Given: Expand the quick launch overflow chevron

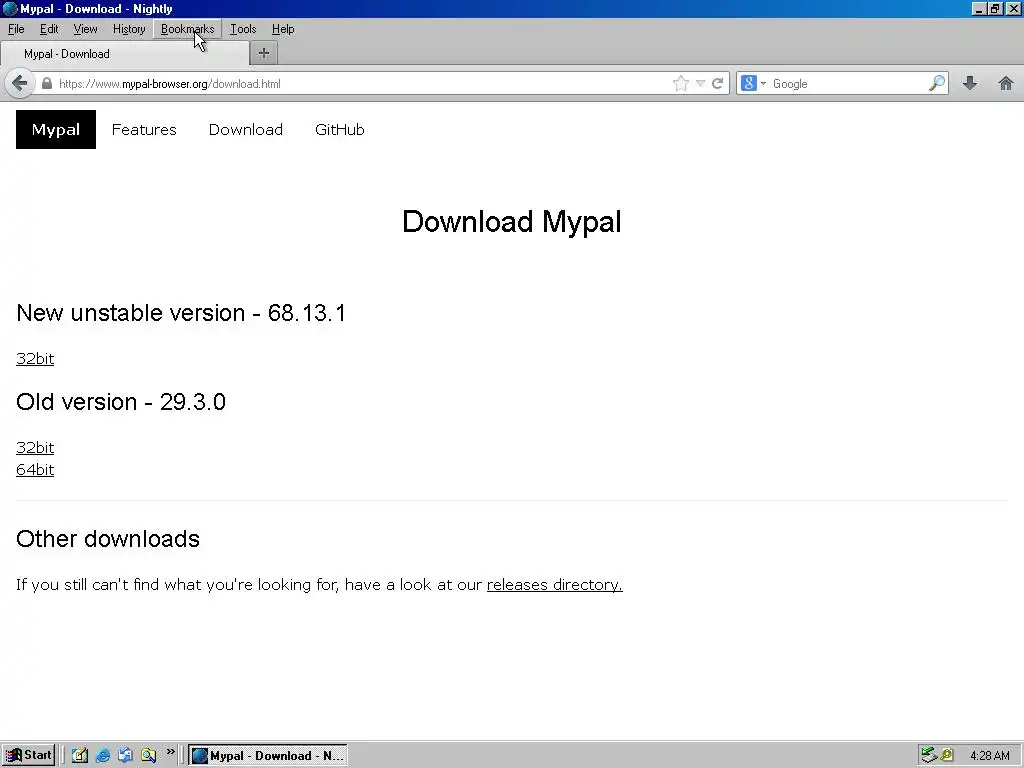Looking at the screenshot, I should click(x=170, y=752).
